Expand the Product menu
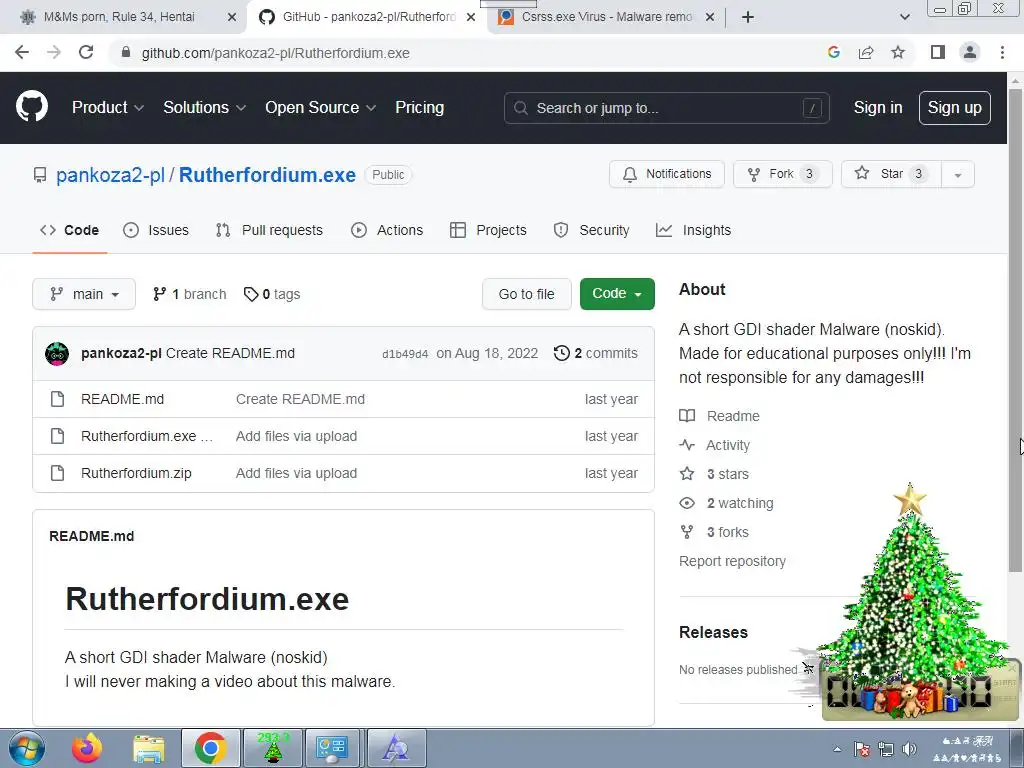The width and height of the screenshot is (1024, 768). coord(108,107)
